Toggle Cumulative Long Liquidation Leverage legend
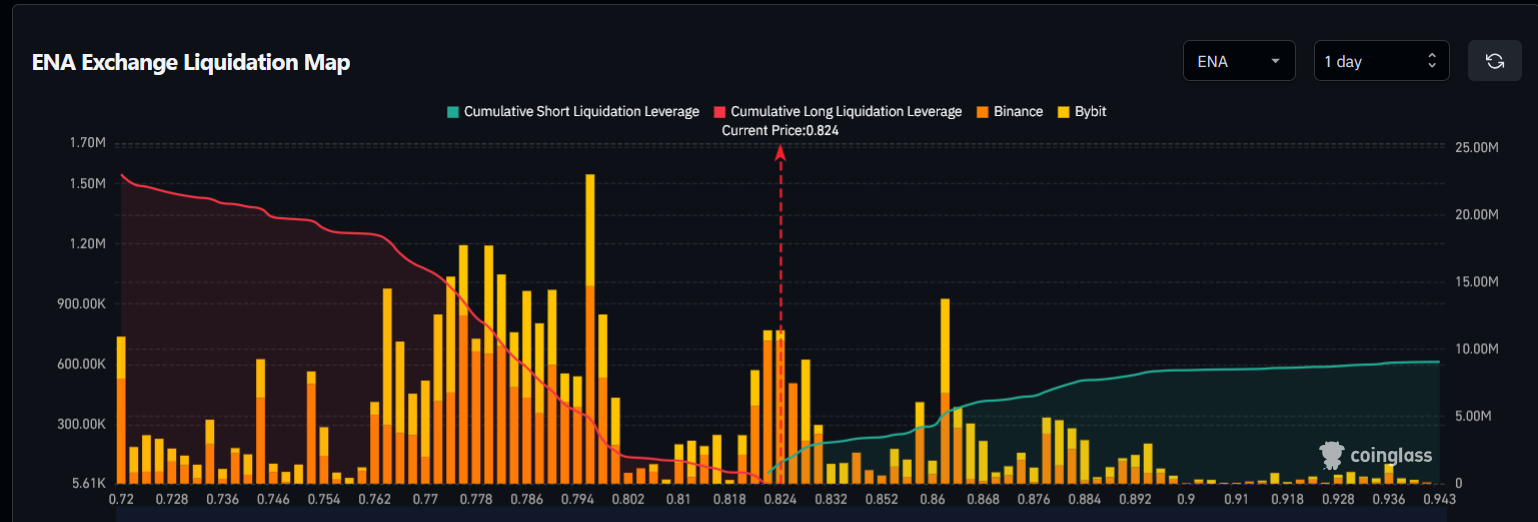 click(838, 112)
